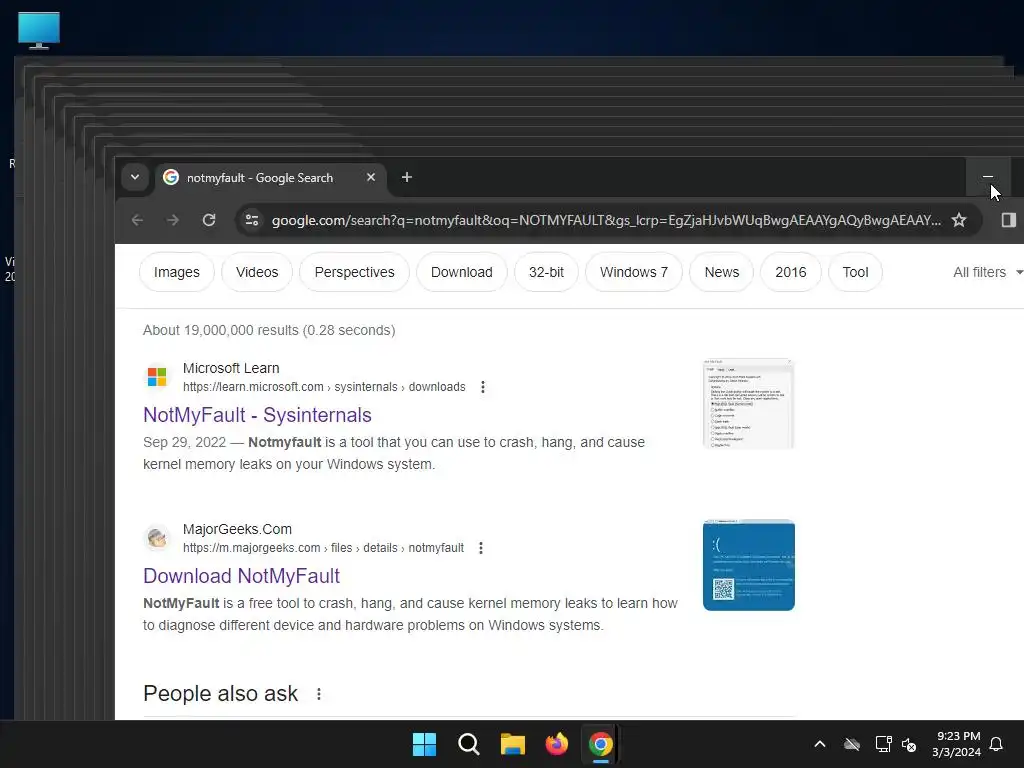Show hidden system tray icons
This screenshot has height=768, width=1024.
click(x=820, y=744)
